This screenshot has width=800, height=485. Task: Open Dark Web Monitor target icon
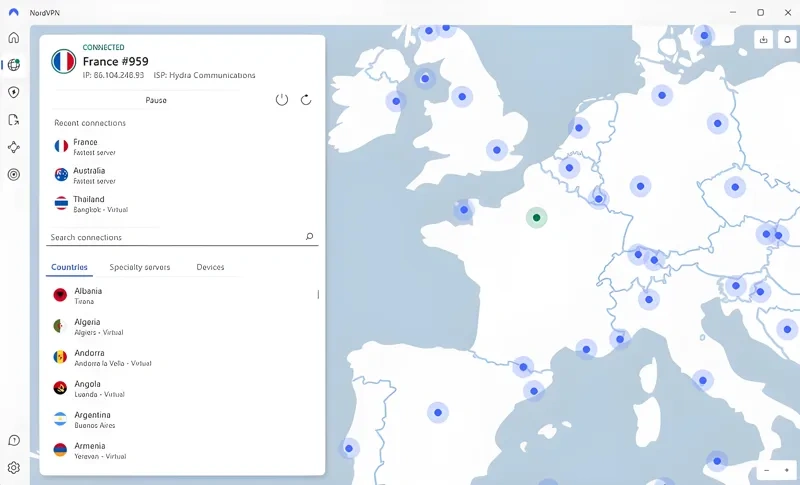tap(14, 174)
